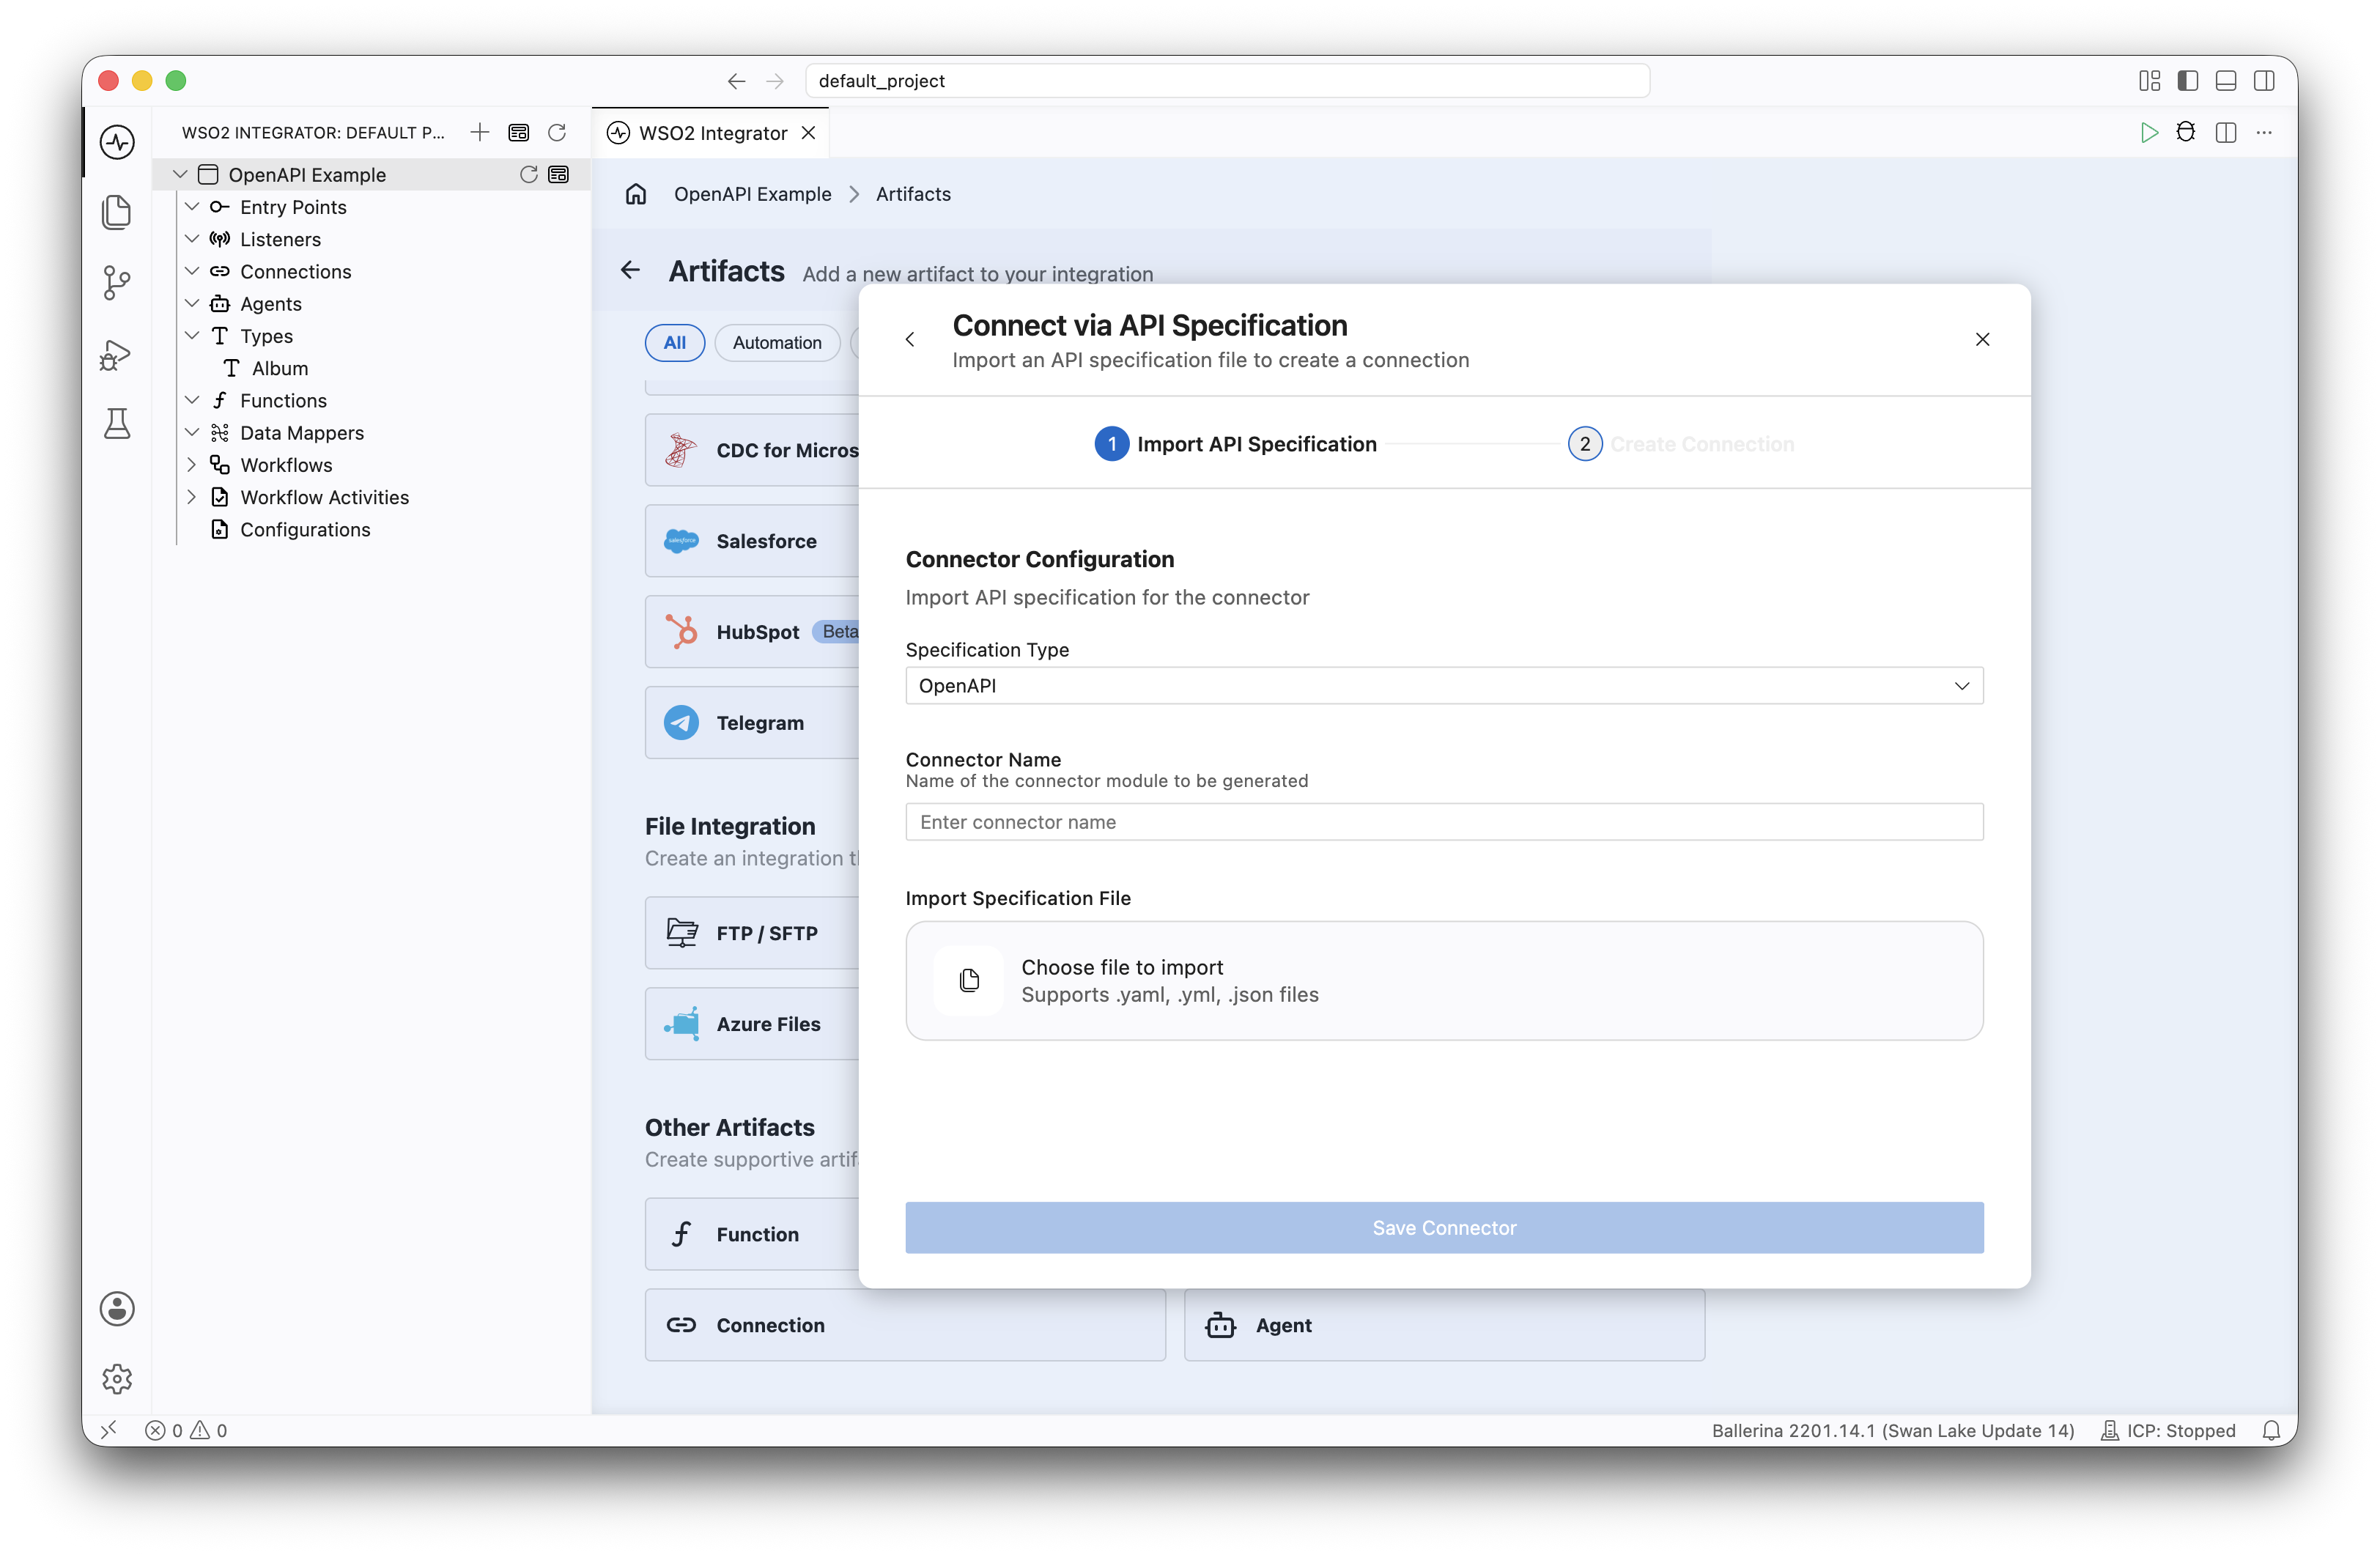The image size is (2380, 1555).
Task: Click the remote window icon in status bar
Action: (x=109, y=1430)
